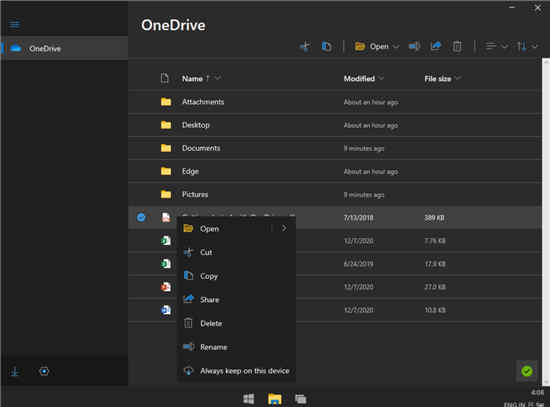The image size is (550, 407).
Task: Expand the Name column dropdown chevron
Action: pyautogui.click(x=218, y=78)
